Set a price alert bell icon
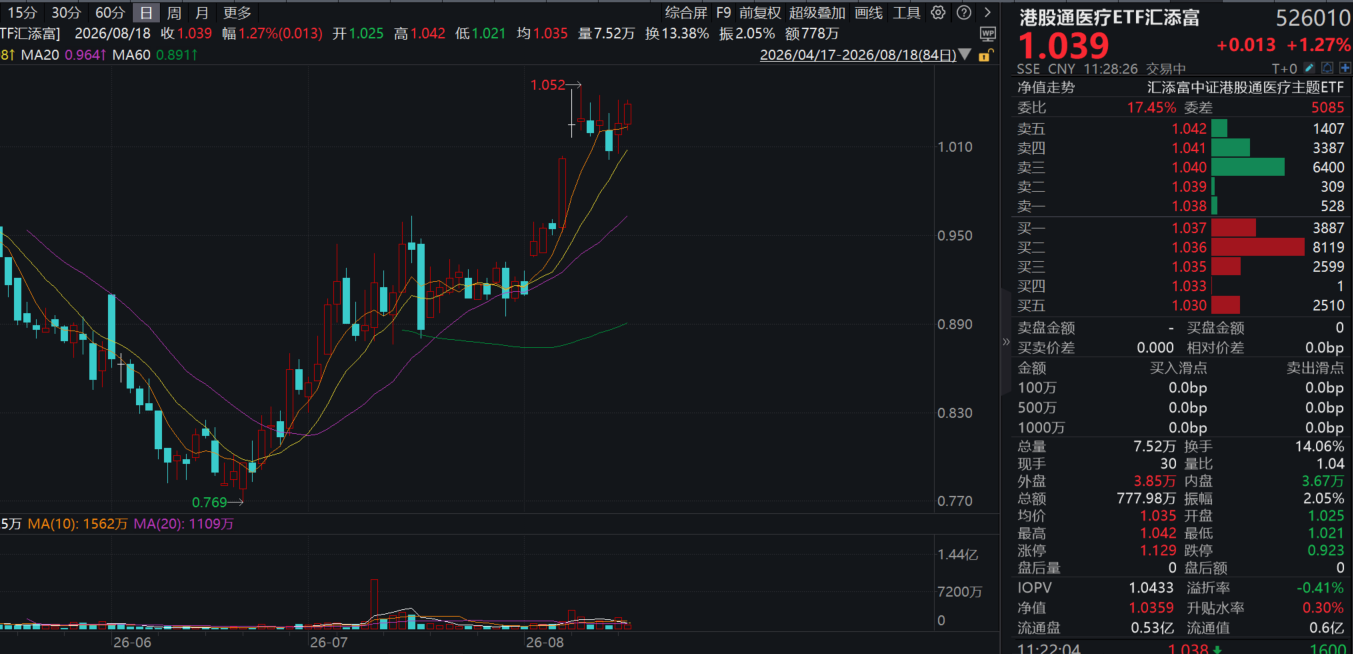Image resolution: width=1353 pixels, height=654 pixels. pyautogui.click(x=1327, y=68)
